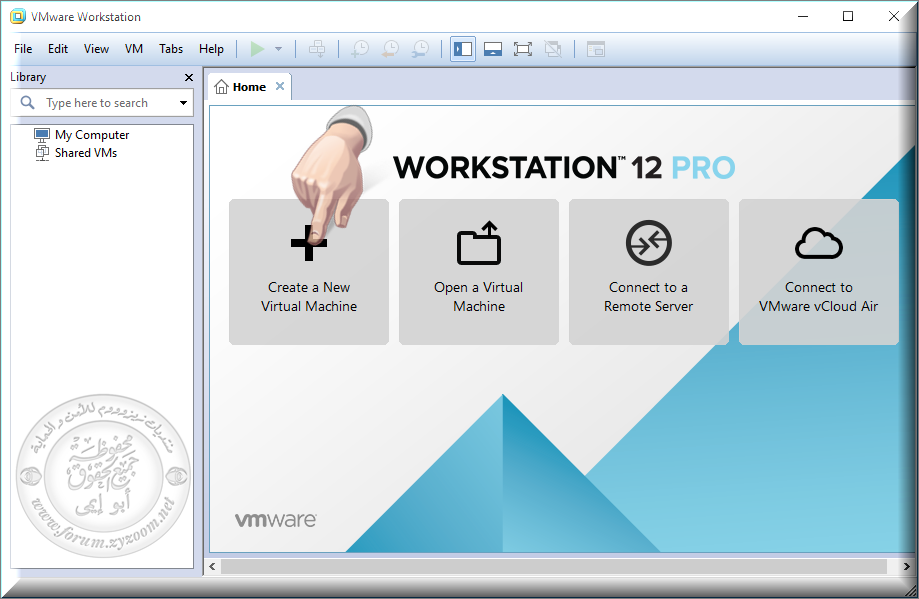Click the horizontal scrollbar track
Image resolution: width=919 pixels, height=599 pixels.
click(554, 566)
